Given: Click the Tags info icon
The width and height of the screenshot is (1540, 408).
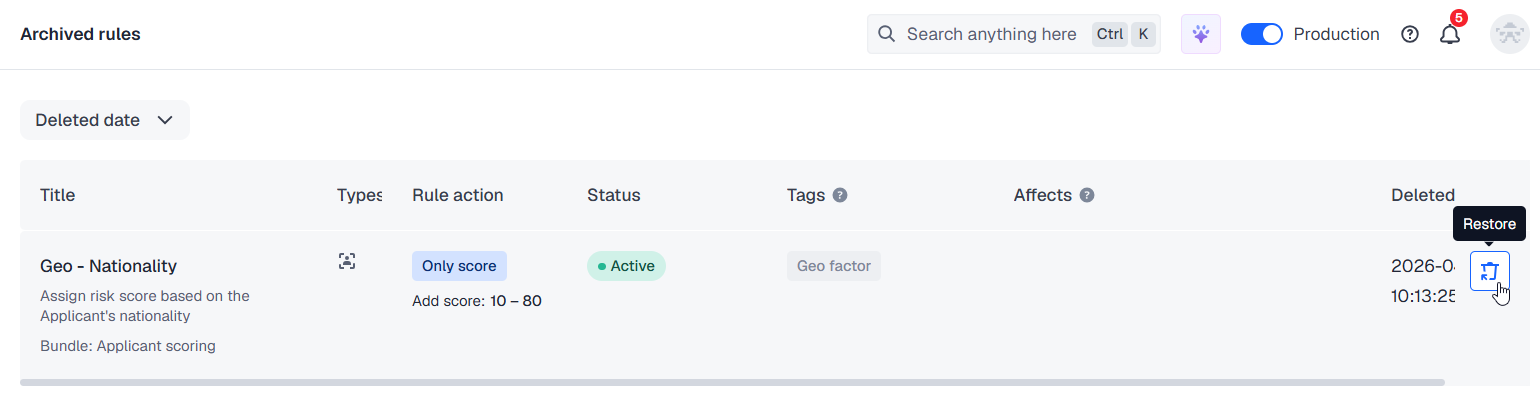Looking at the screenshot, I should coord(840,195).
